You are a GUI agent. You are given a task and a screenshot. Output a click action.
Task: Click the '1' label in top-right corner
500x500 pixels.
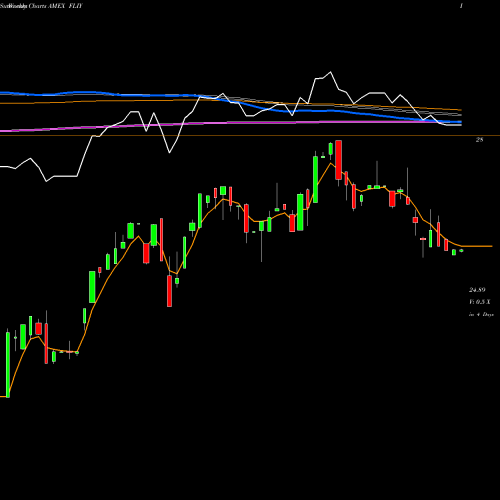click(461, 6)
